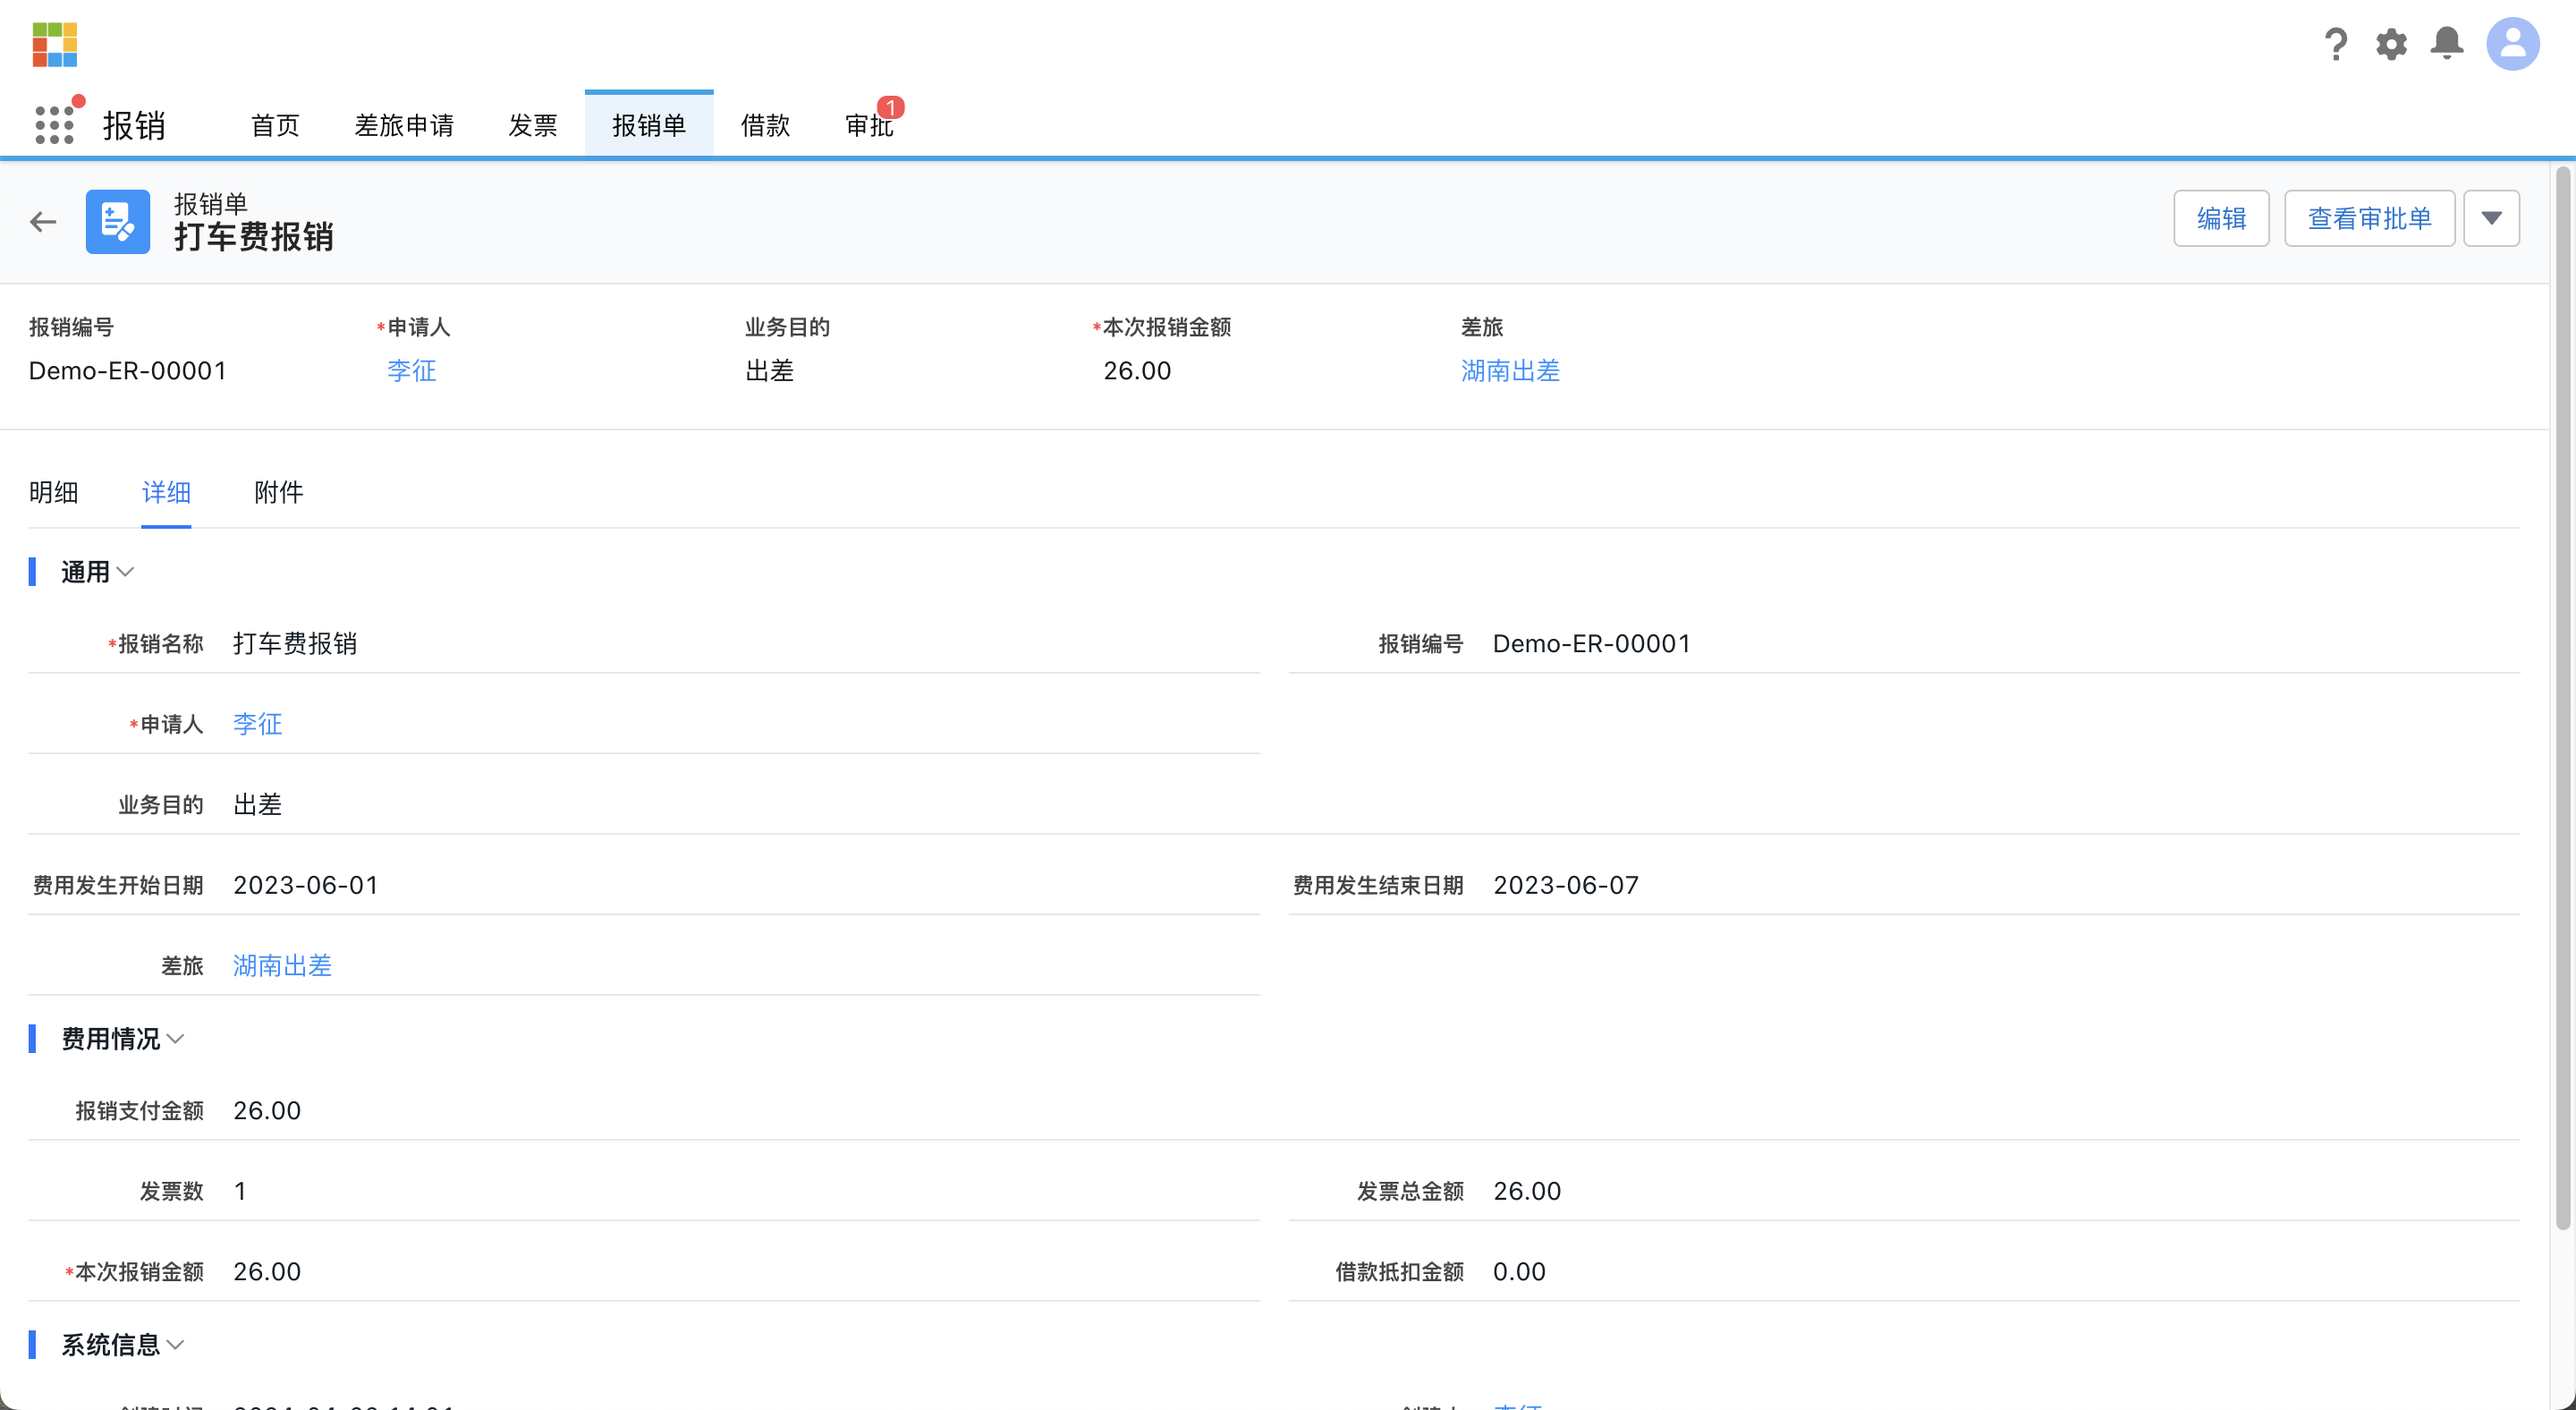Viewport: 2576px width, 1410px height.
Task: Open notifications bell icon
Action: [2447, 44]
